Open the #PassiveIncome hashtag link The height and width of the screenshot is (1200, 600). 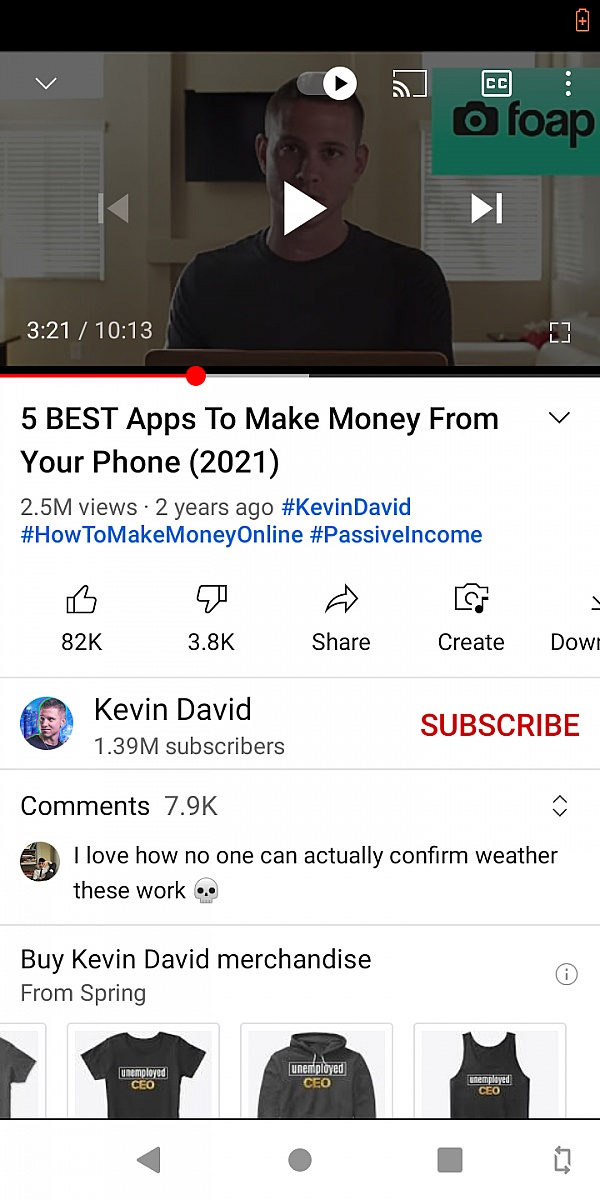[396, 535]
